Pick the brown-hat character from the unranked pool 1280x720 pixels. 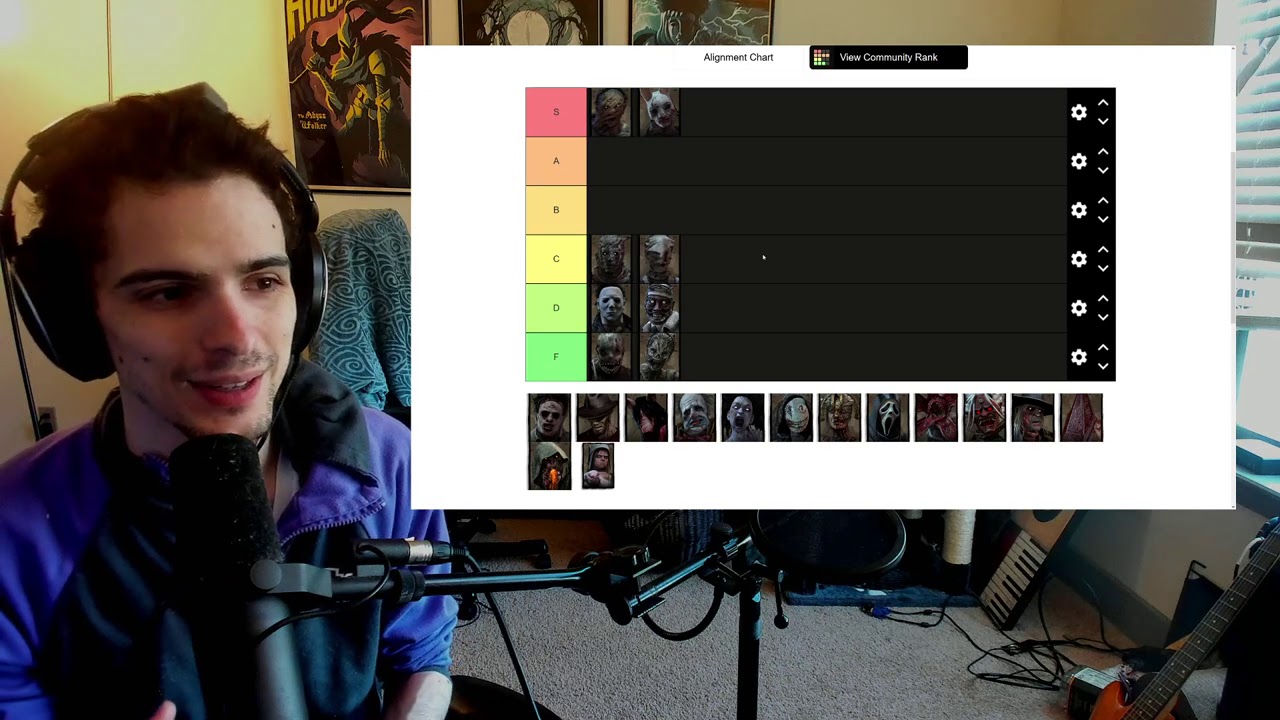pos(597,417)
